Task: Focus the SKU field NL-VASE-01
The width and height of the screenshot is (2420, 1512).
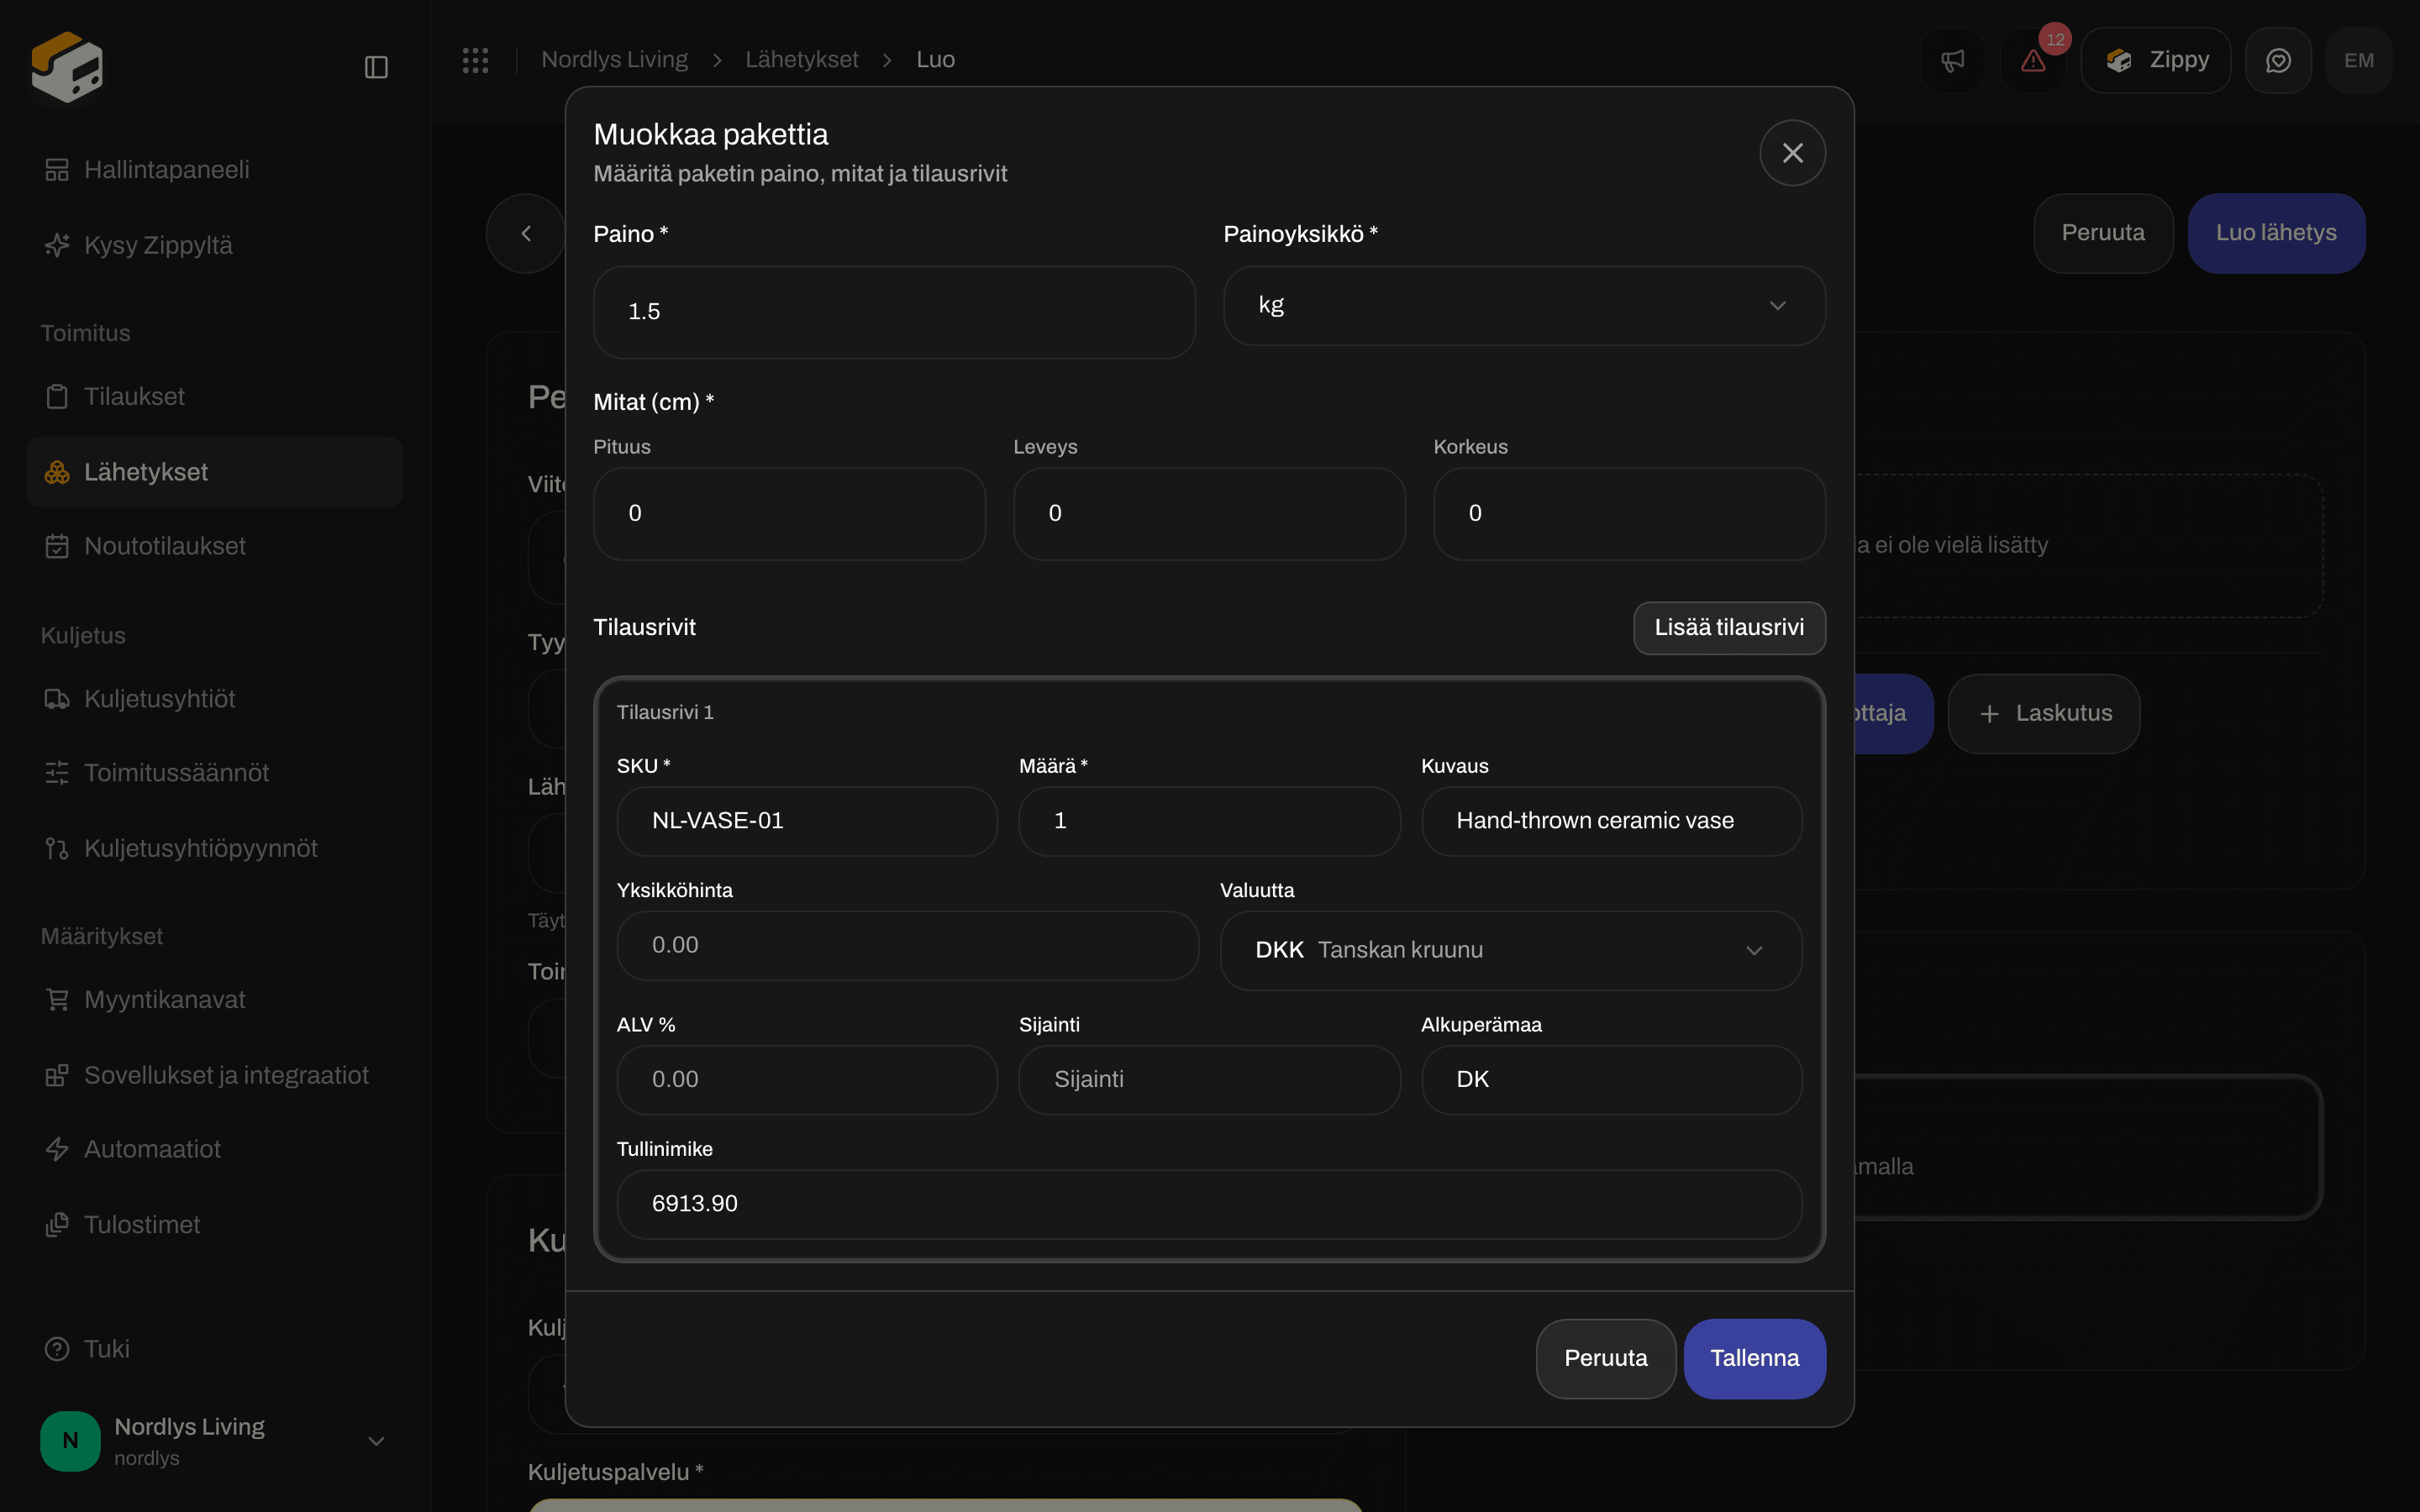Action: tap(807, 821)
